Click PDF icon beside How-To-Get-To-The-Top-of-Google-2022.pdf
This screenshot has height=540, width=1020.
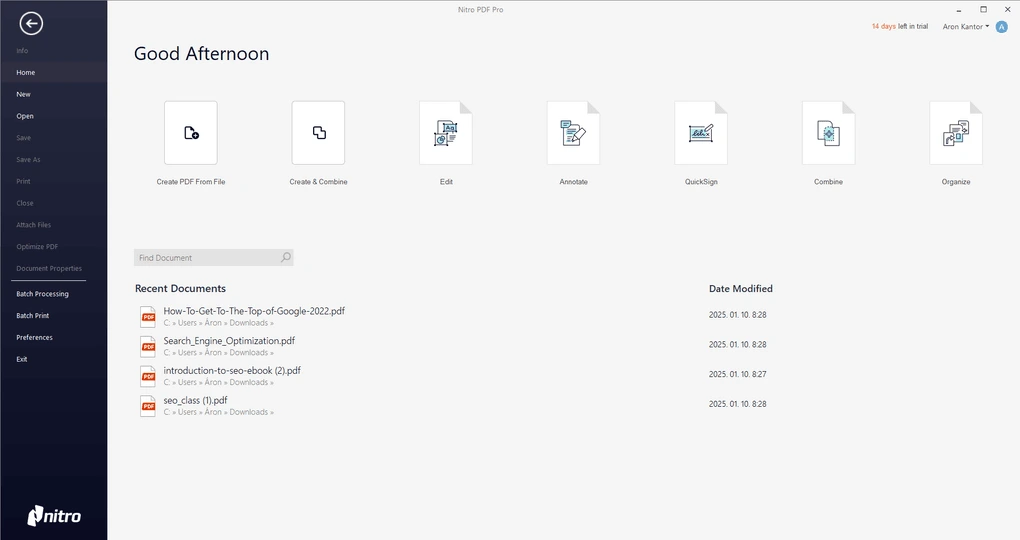(x=148, y=317)
